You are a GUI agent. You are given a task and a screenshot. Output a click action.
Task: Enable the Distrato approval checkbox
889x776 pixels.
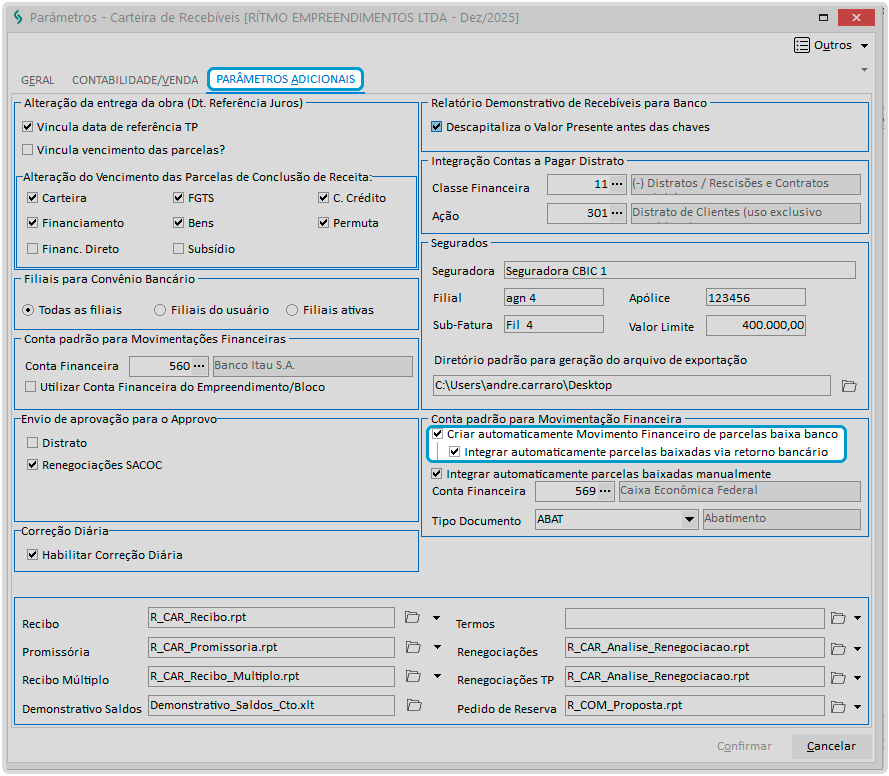click(x=33, y=443)
